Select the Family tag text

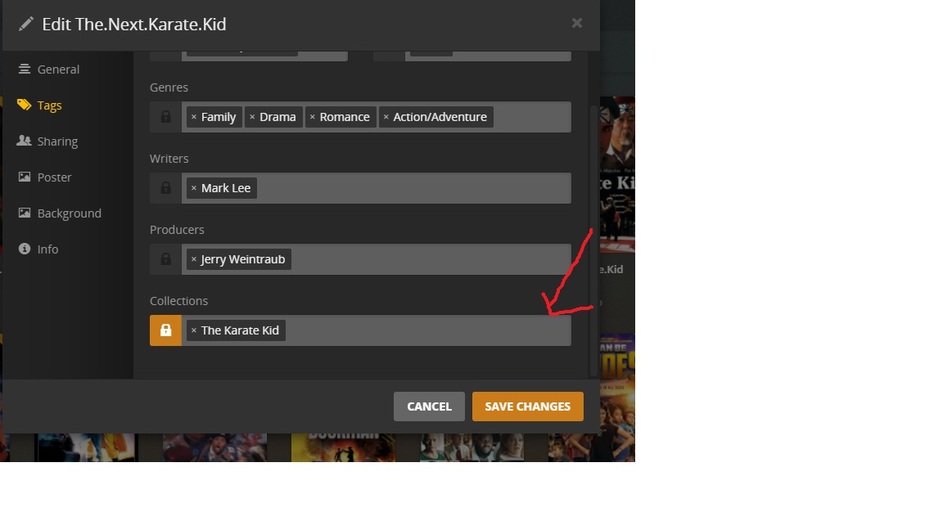click(218, 117)
